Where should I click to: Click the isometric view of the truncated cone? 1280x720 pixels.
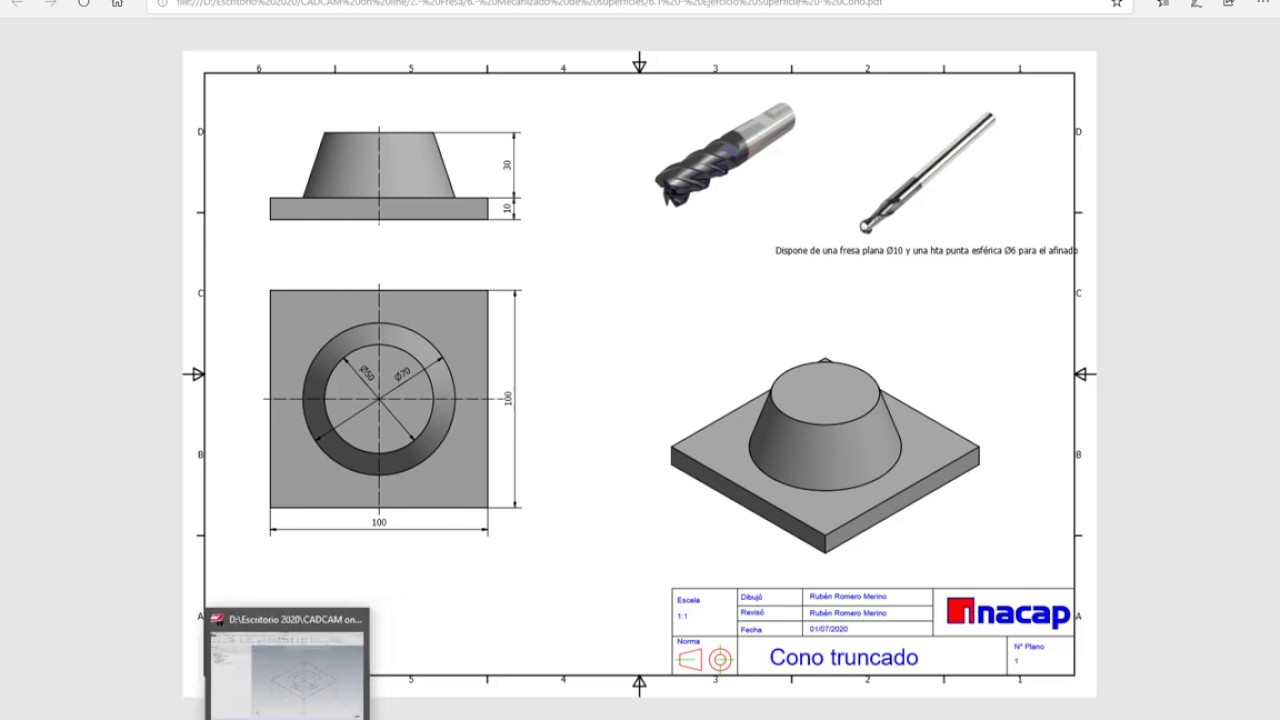coord(825,455)
